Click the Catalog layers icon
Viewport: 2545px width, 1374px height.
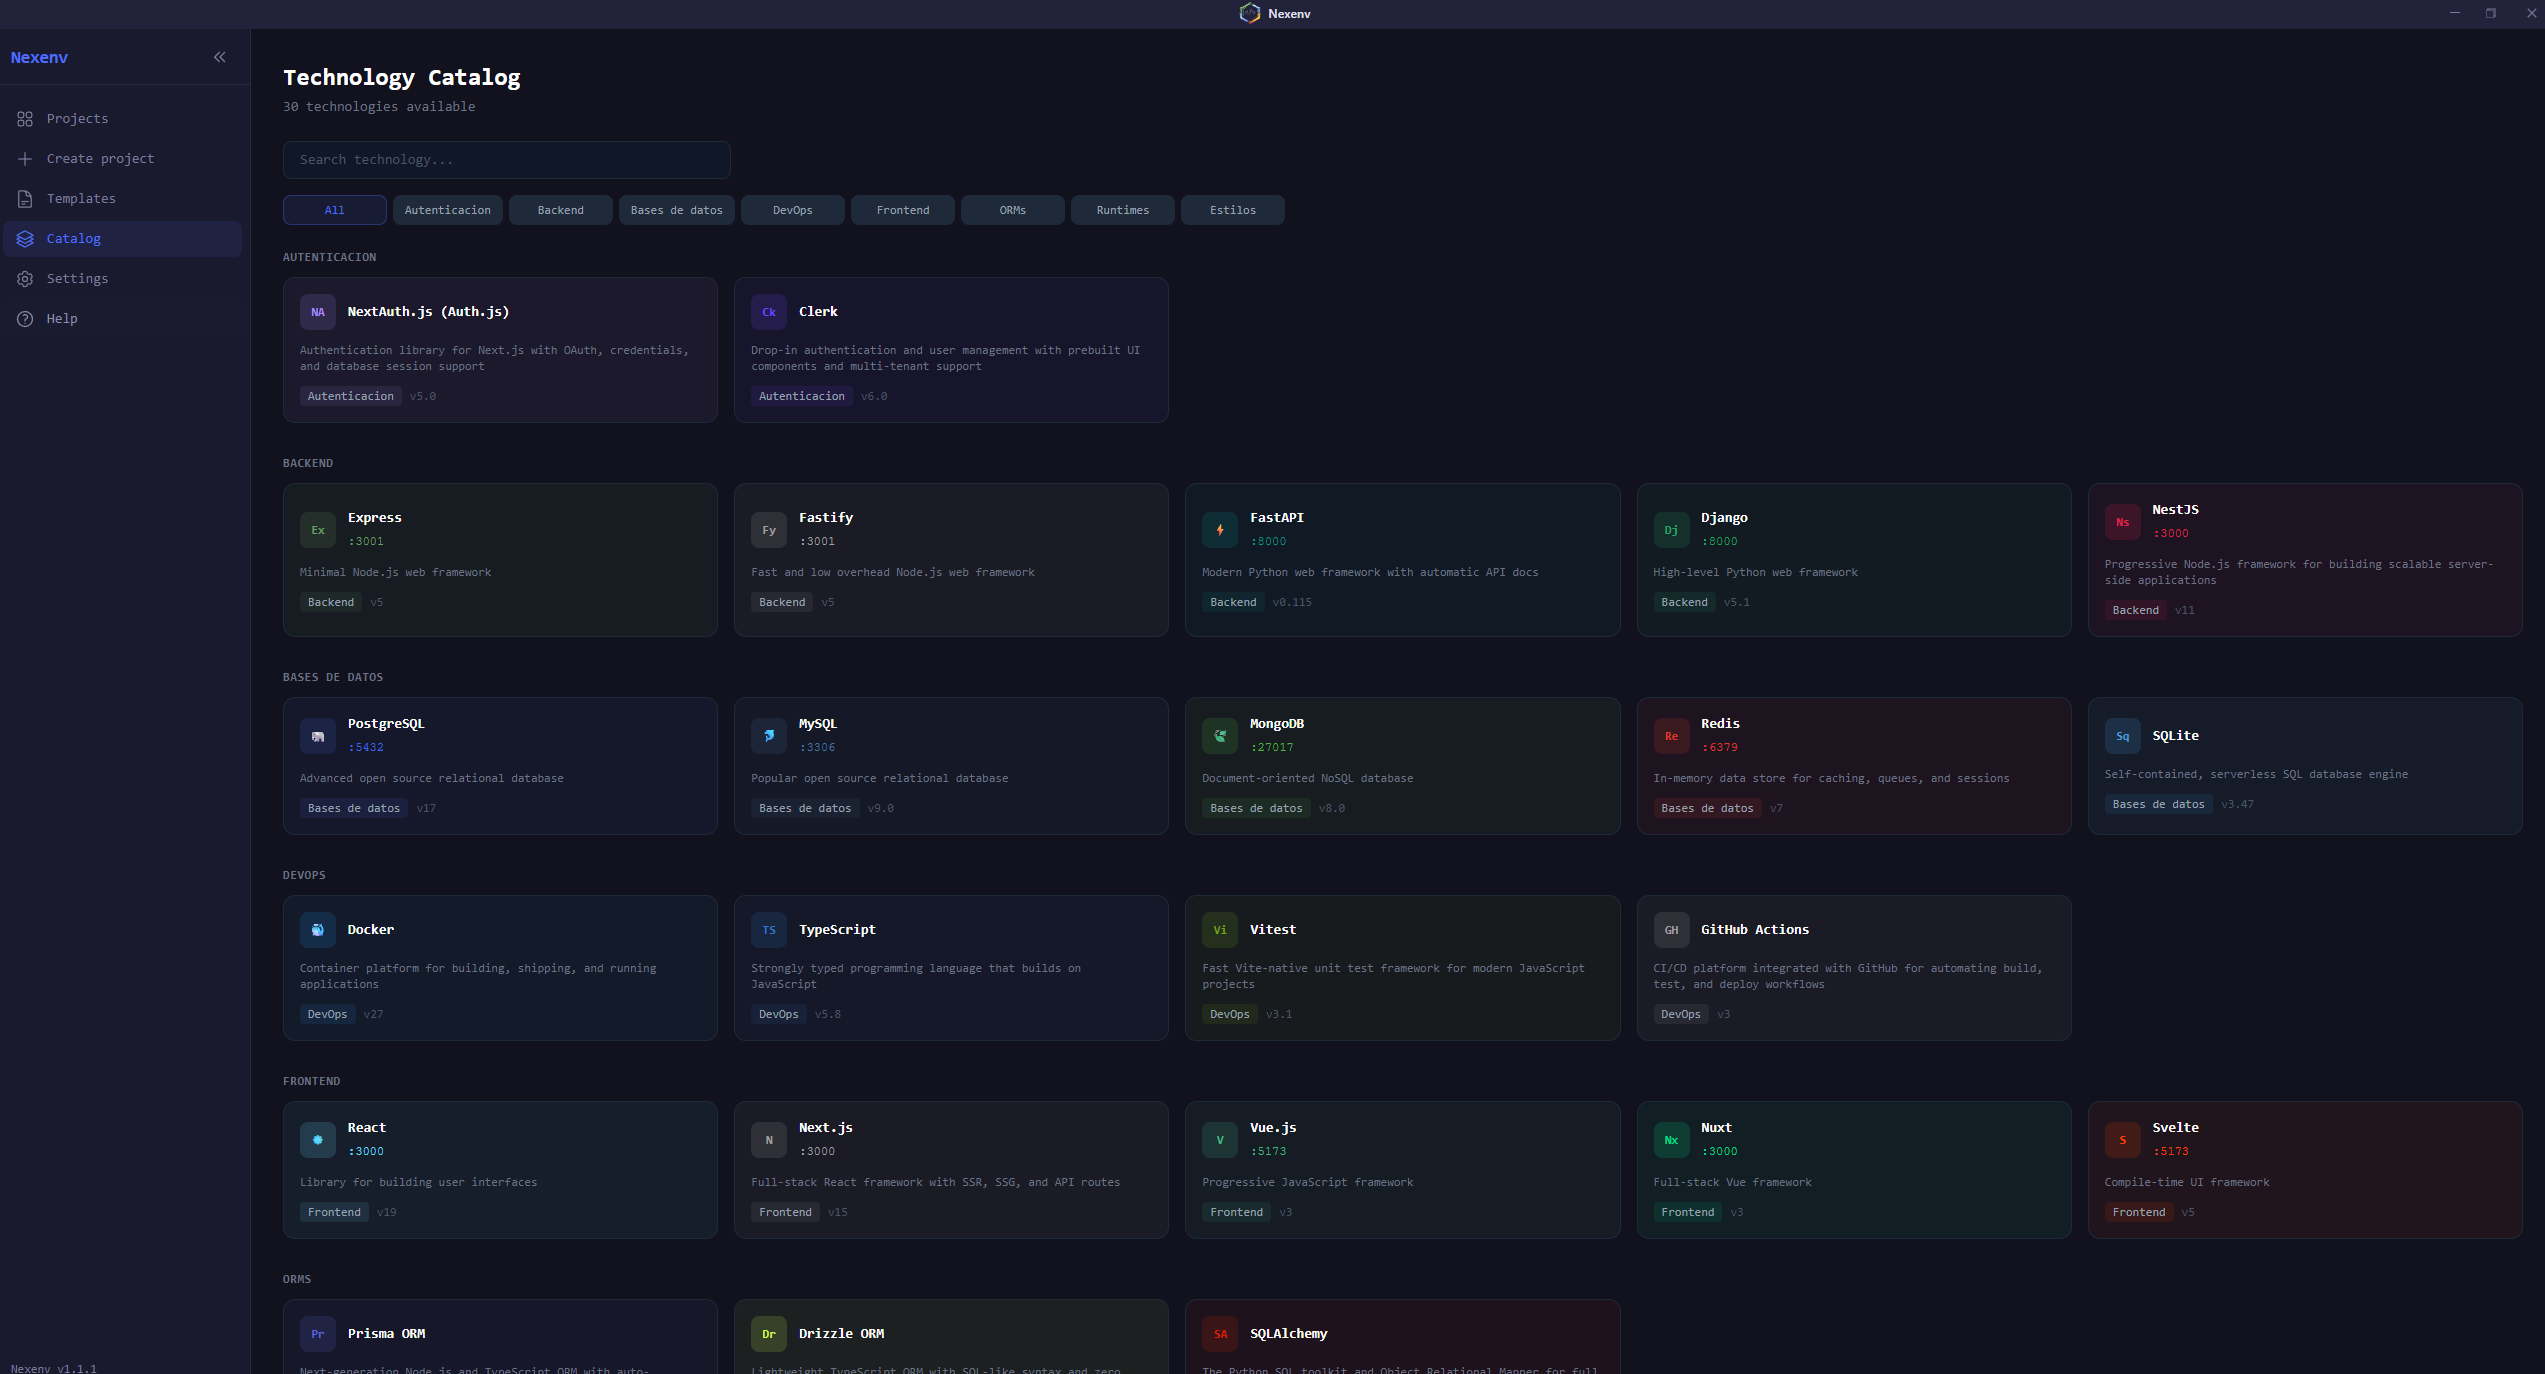25,239
